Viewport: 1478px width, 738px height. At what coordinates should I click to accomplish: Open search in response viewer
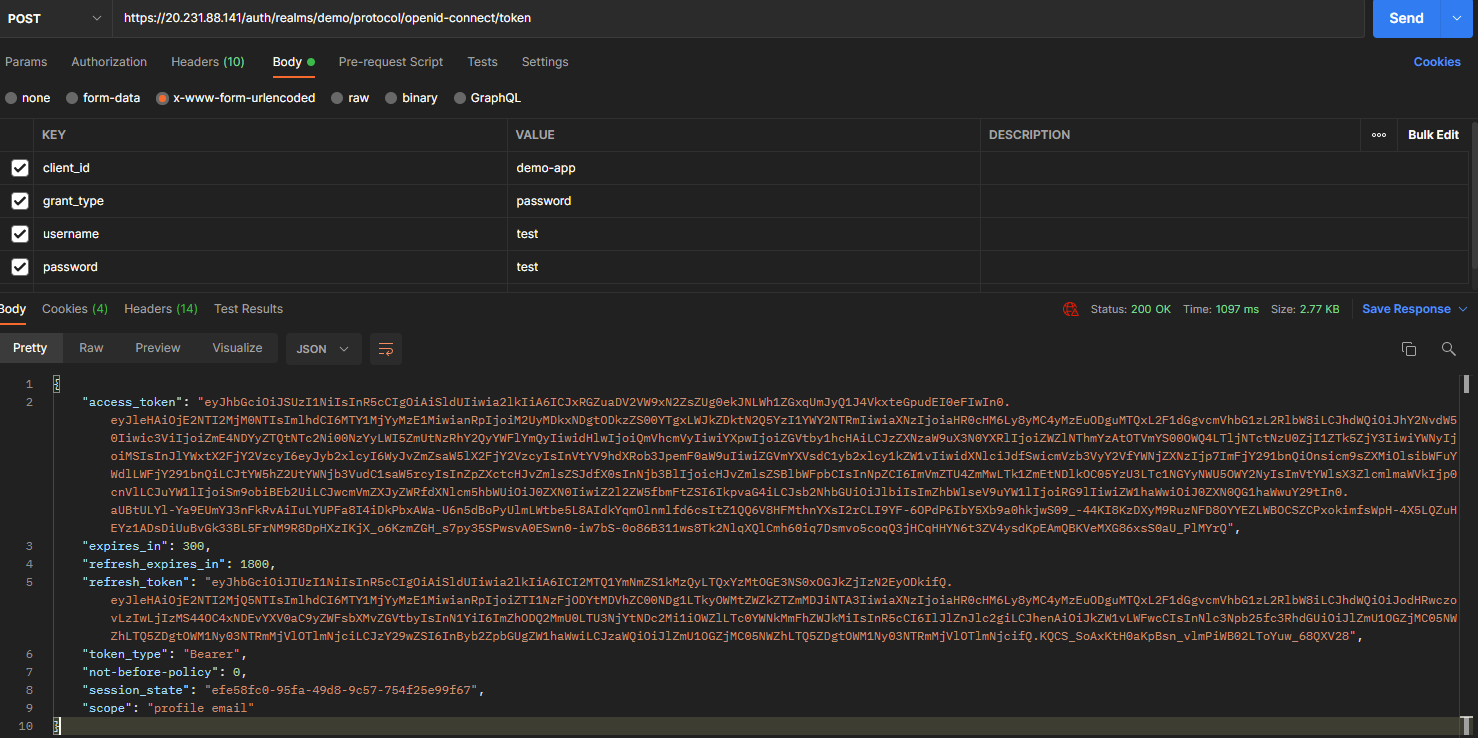tap(1447, 349)
